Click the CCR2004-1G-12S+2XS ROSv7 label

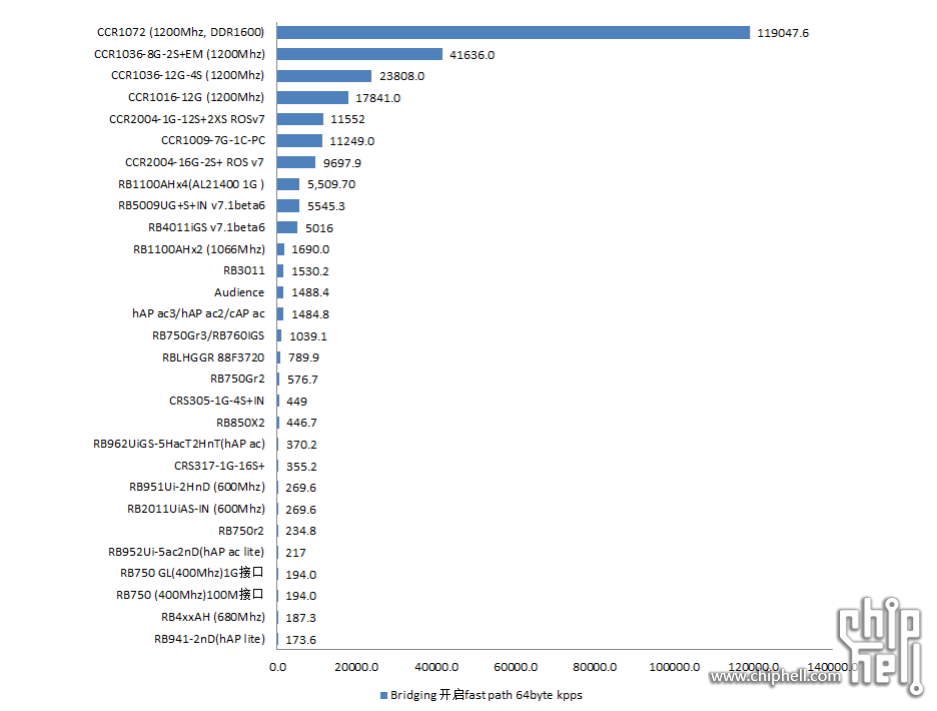pyautogui.click(x=186, y=119)
